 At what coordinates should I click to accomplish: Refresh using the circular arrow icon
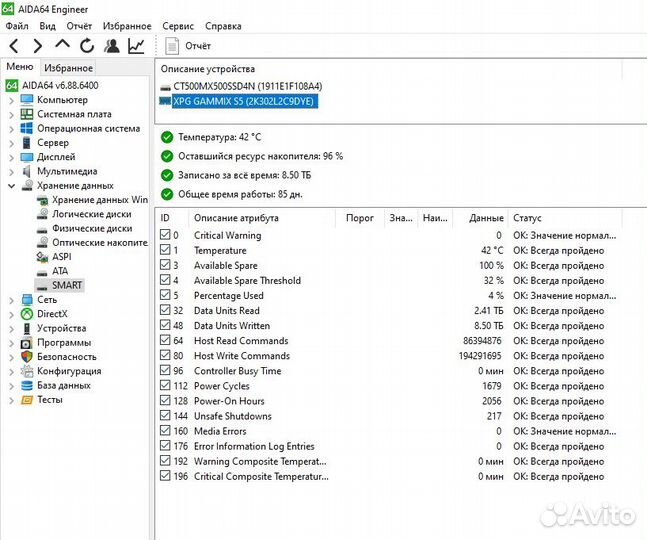click(x=87, y=46)
